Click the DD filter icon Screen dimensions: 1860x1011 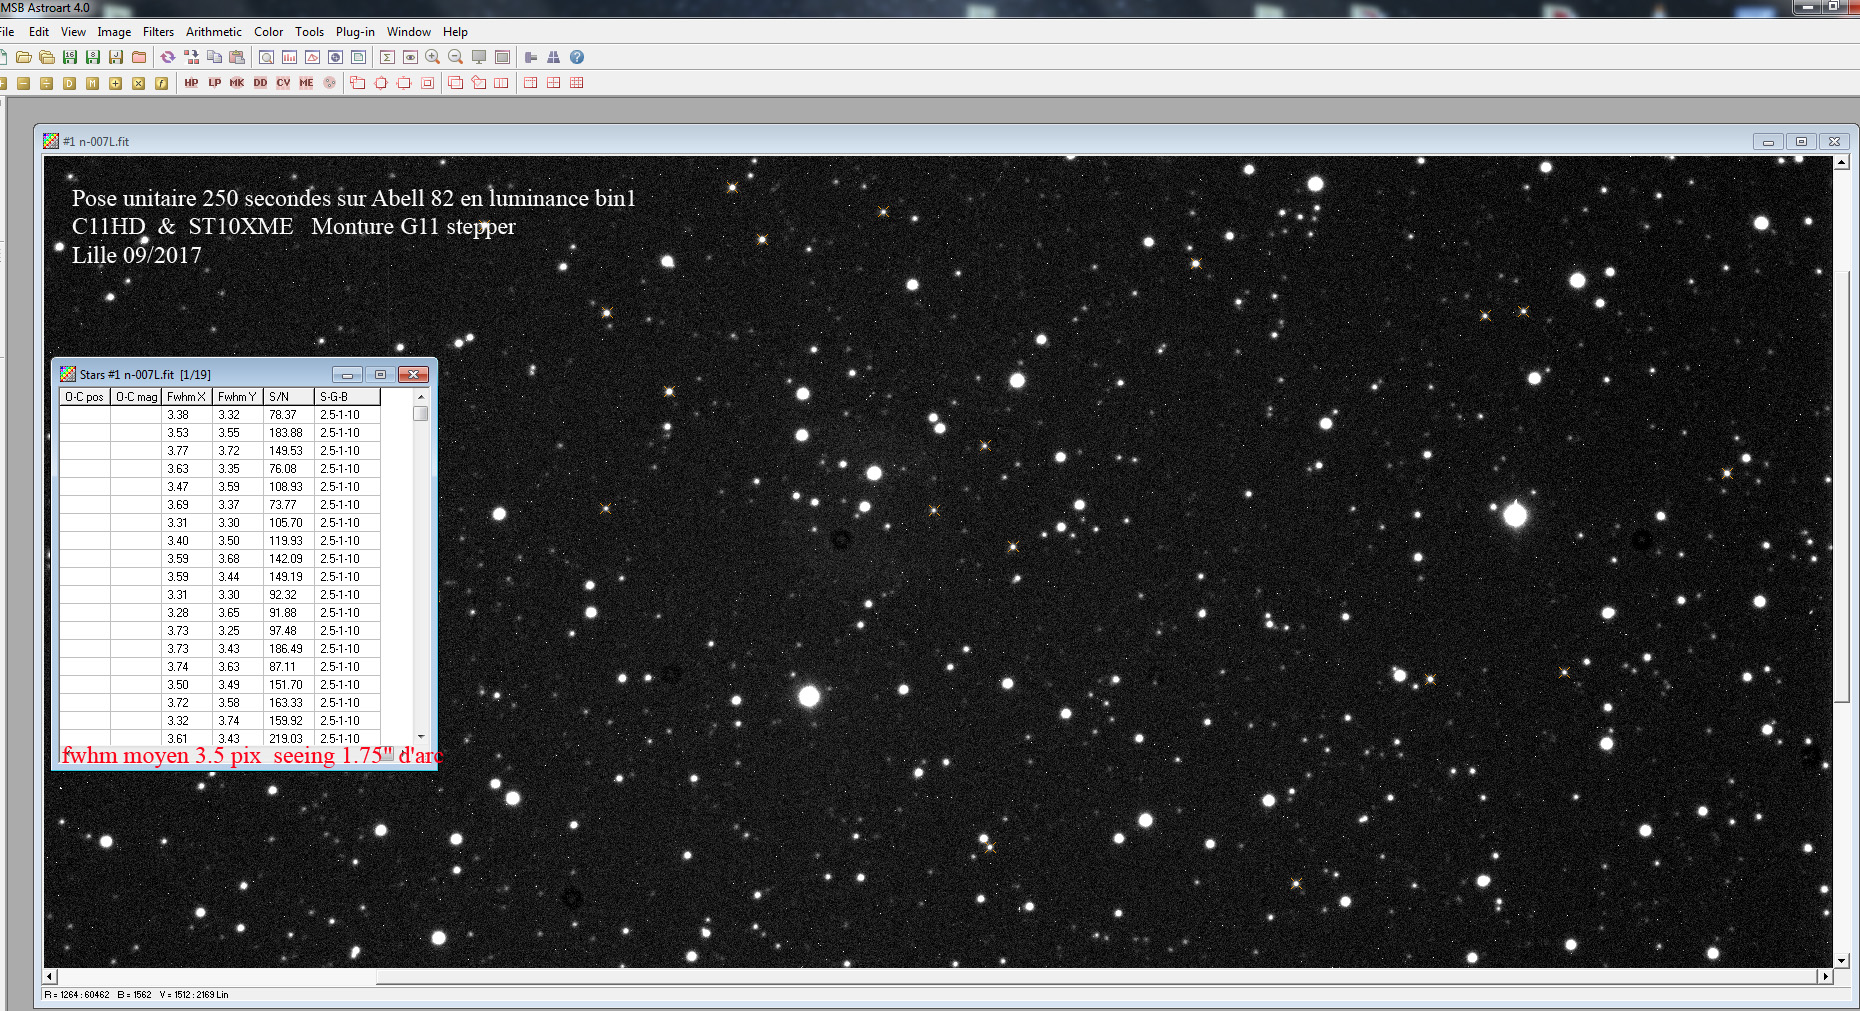point(260,83)
